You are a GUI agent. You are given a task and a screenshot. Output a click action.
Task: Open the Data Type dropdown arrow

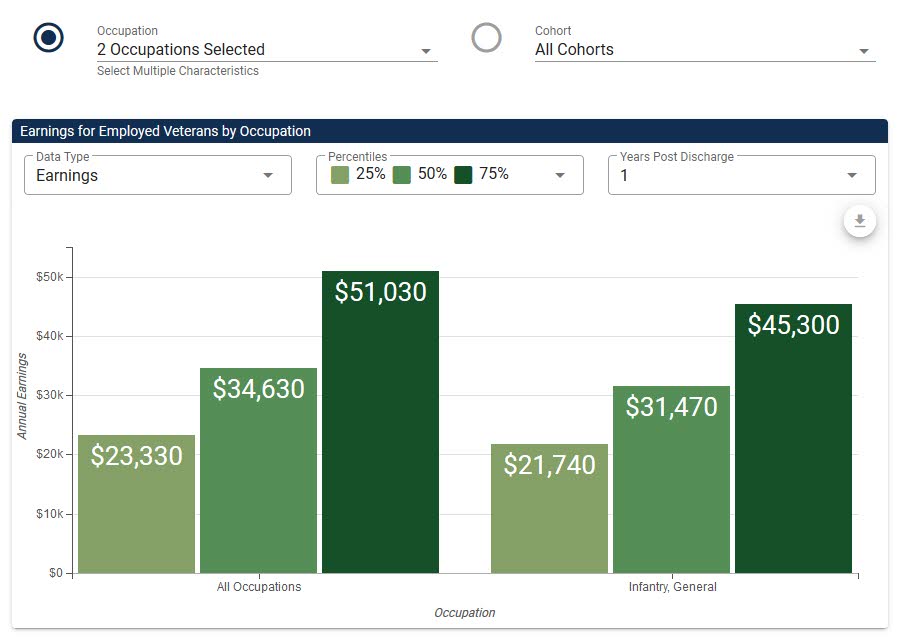click(x=267, y=175)
